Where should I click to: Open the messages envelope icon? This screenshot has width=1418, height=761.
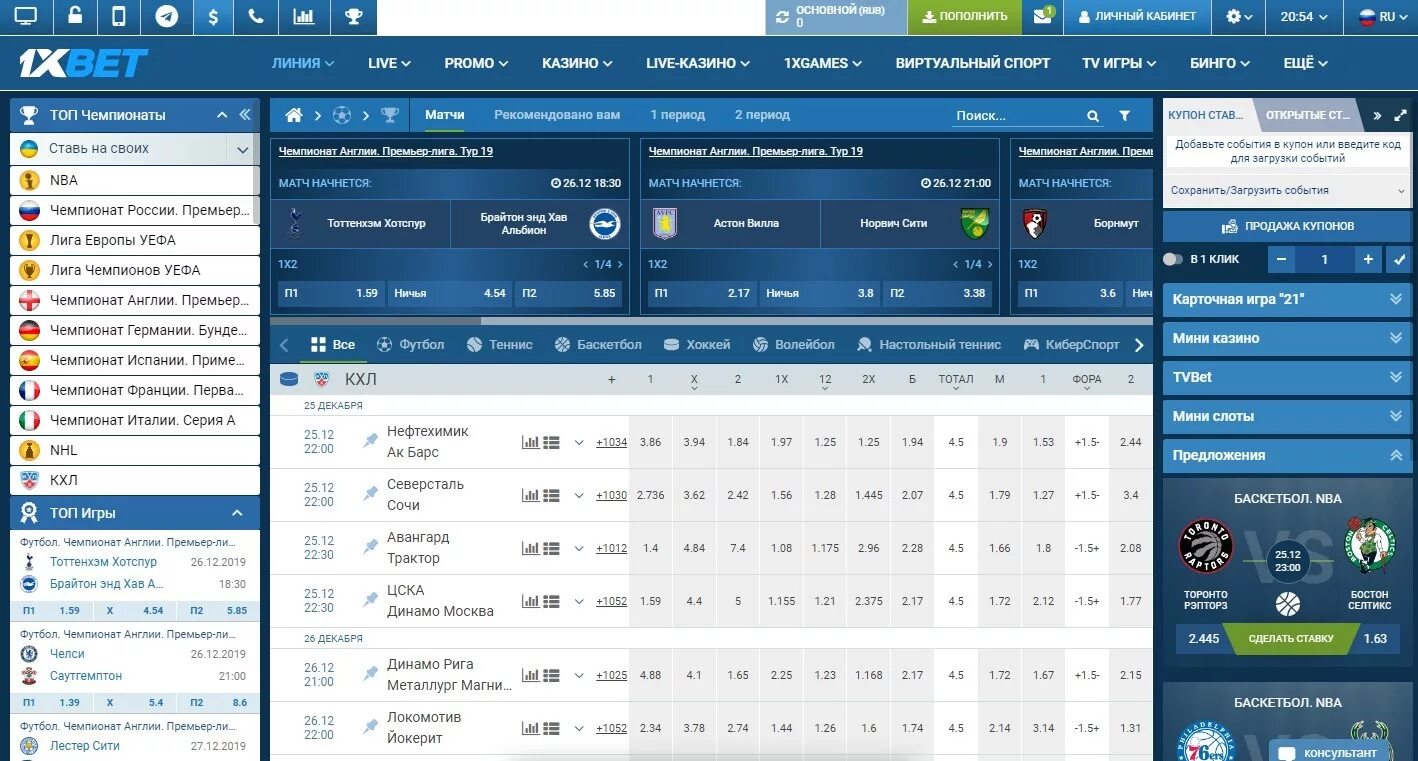(x=1043, y=15)
